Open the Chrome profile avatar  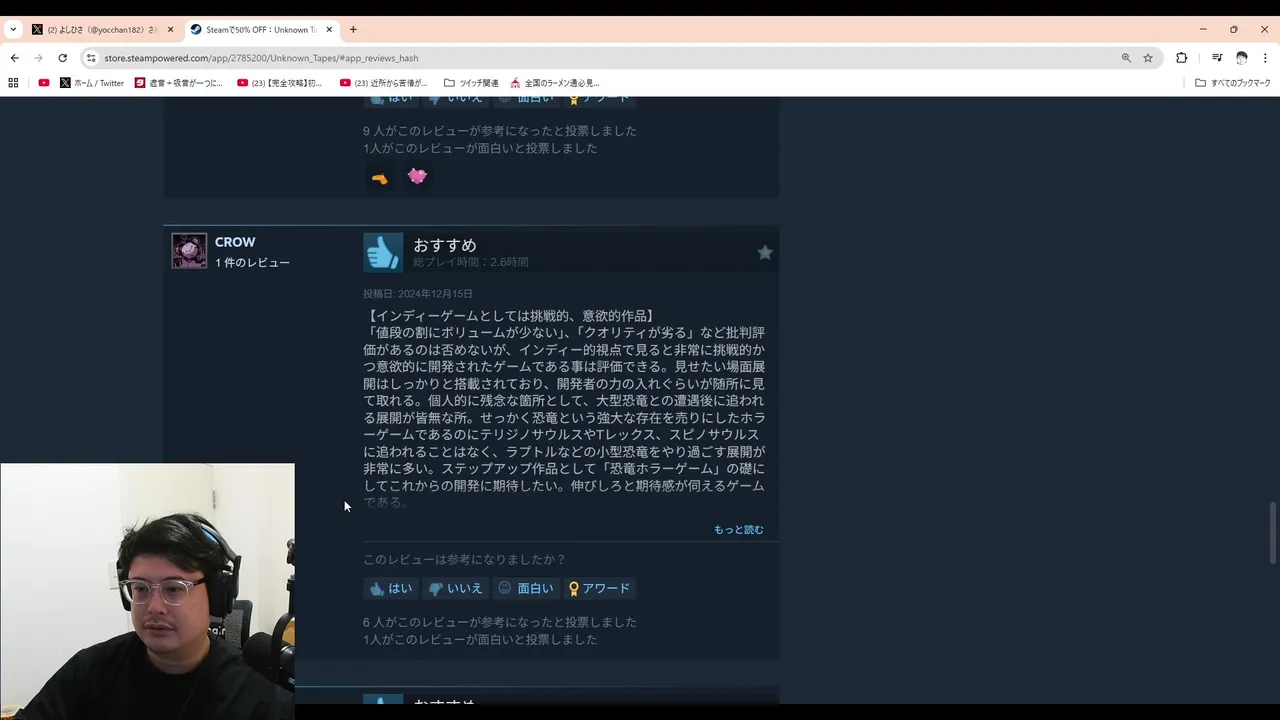pos(1241,58)
